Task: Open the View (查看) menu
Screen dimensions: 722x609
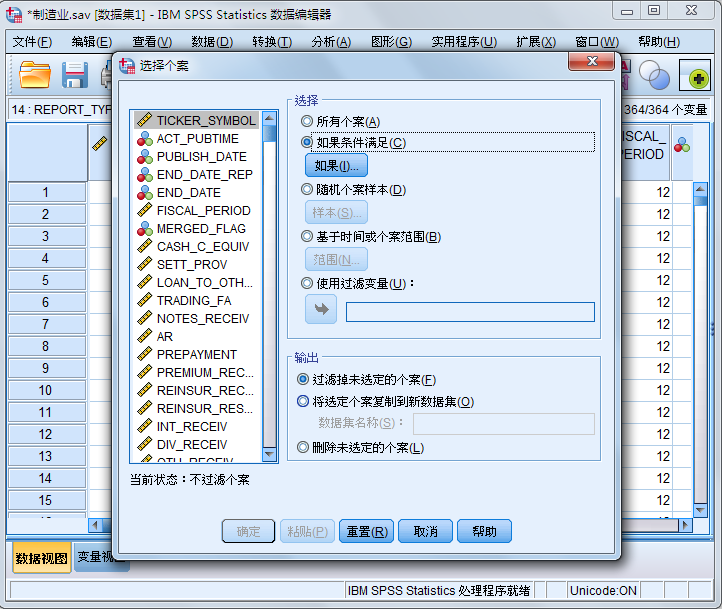Action: (x=152, y=42)
